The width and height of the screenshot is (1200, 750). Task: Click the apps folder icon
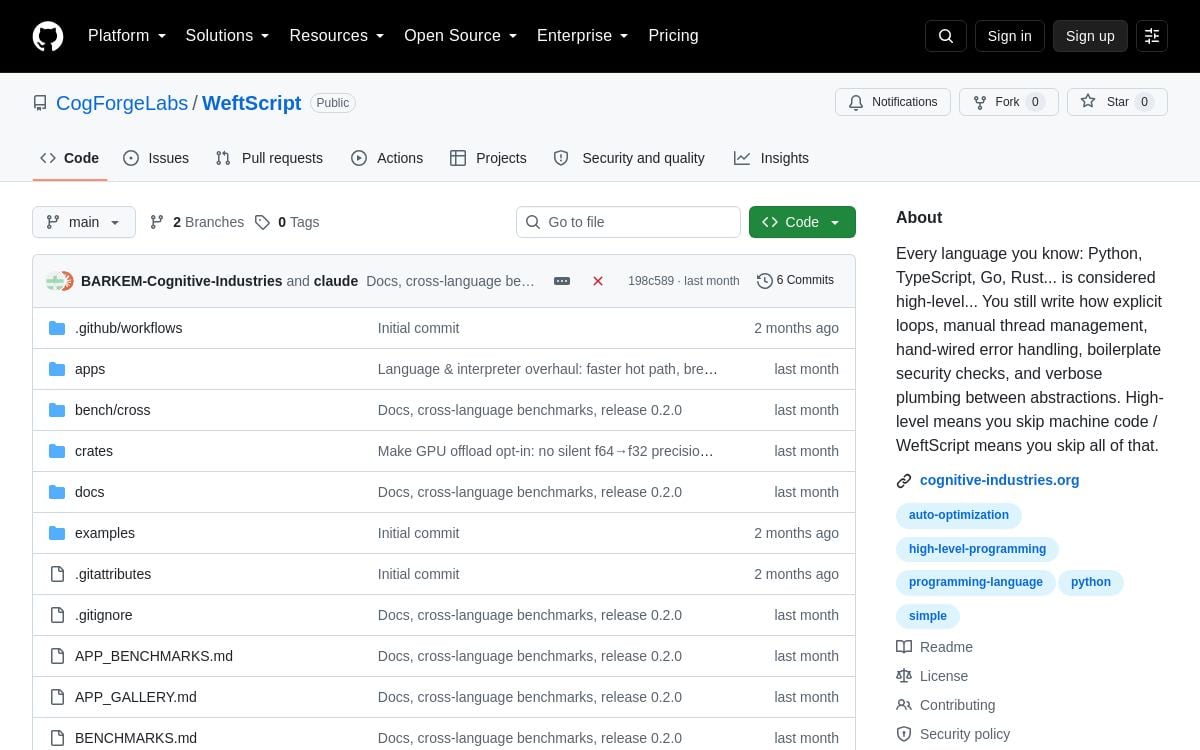click(x=57, y=369)
